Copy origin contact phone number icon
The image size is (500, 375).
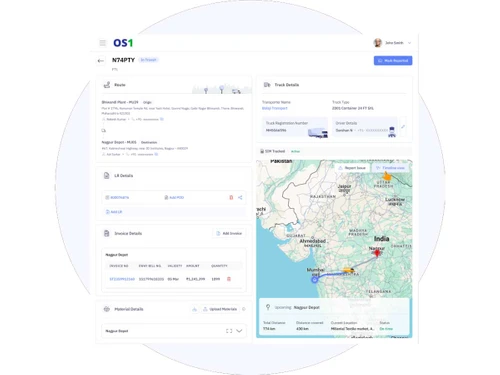[x=162, y=119]
